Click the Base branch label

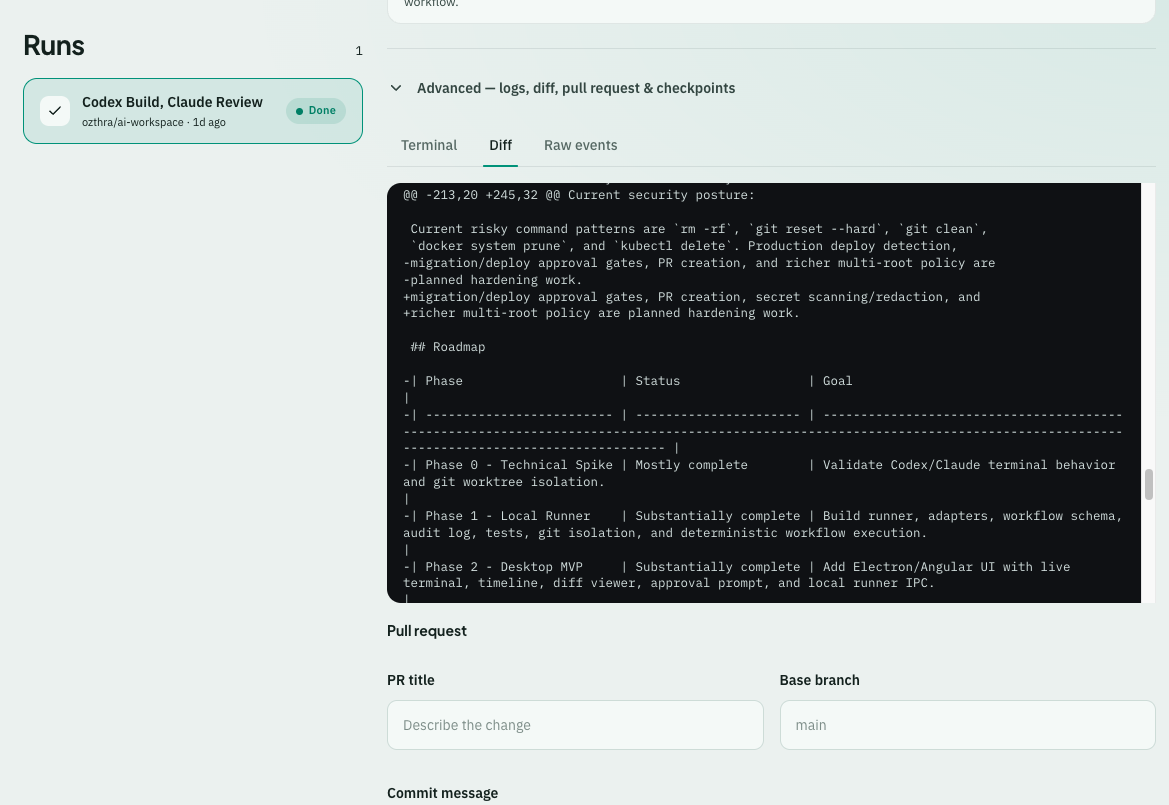tap(819, 680)
